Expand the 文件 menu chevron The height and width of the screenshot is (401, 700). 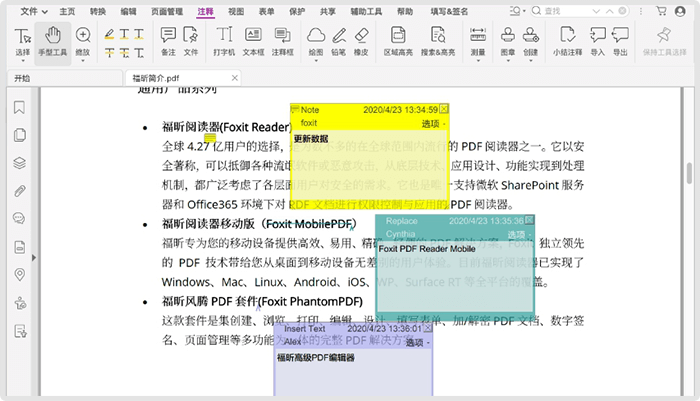point(44,12)
